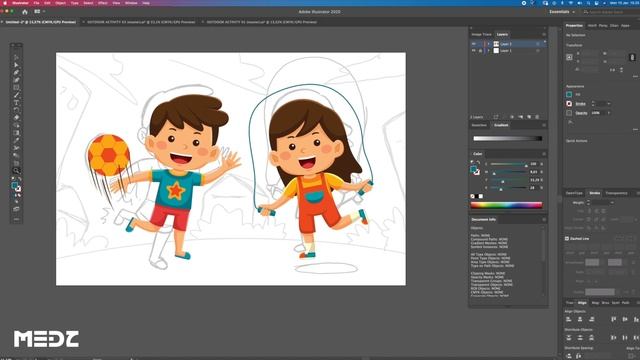Toggle the Dashed Line checkbox
Screen dimensions: 640x360
567,238
